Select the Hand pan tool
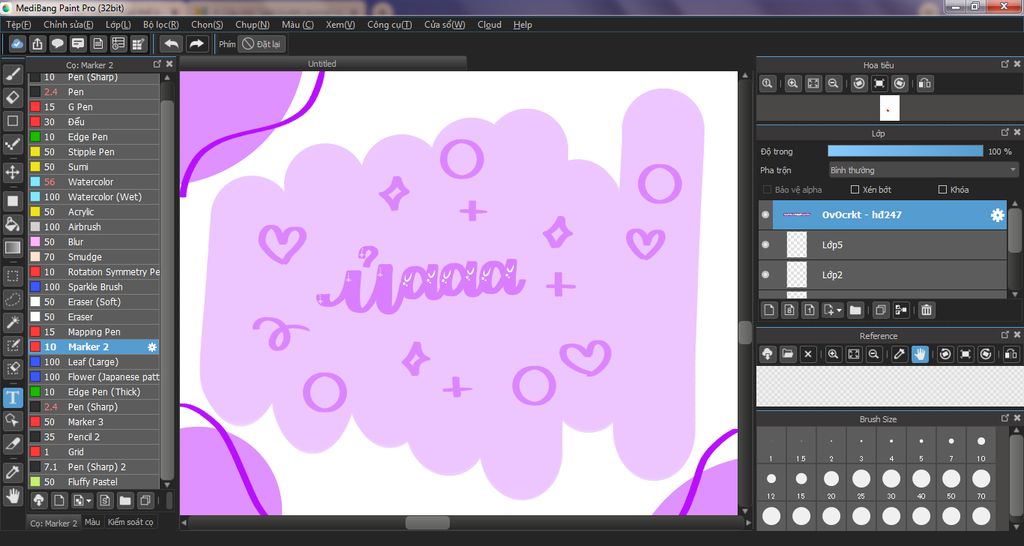 point(12,495)
